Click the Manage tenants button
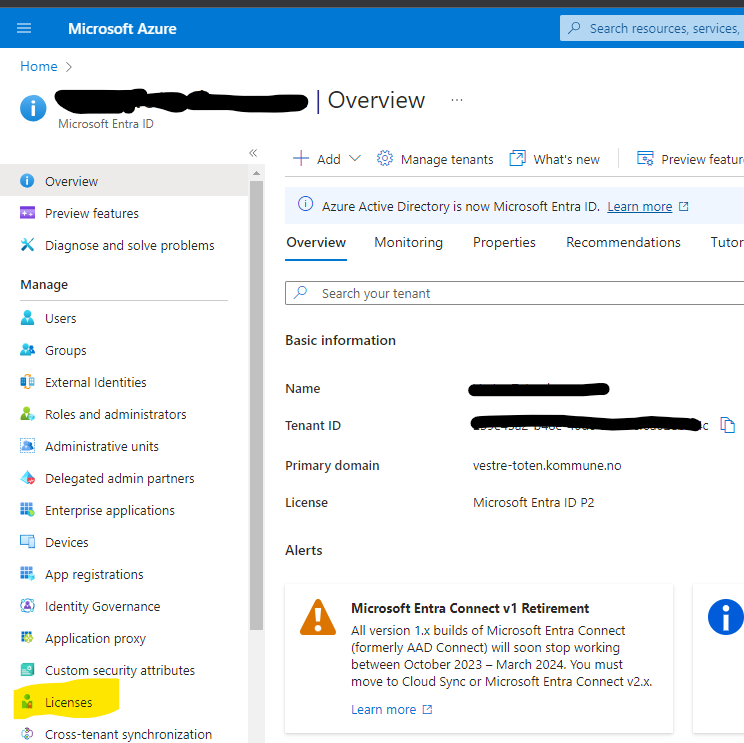Viewport: 744px width, 743px height. pyautogui.click(x=435, y=159)
